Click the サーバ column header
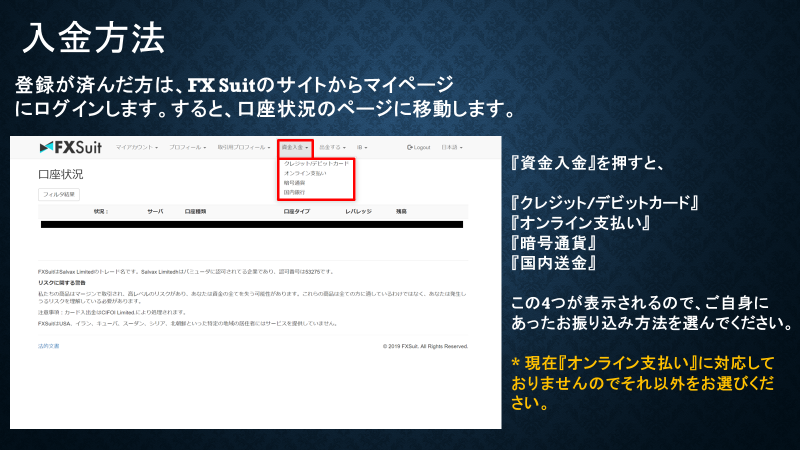 point(155,211)
